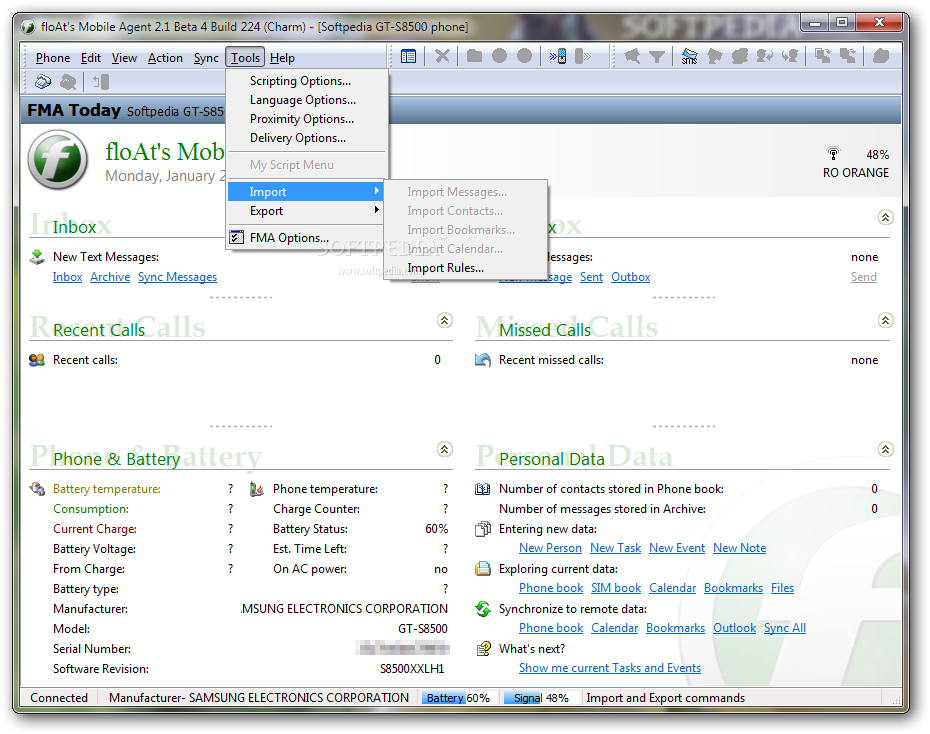Image resolution: width=930 pixels, height=734 pixels.
Task: Collapse the Outbox section chevron
Action: 885,217
